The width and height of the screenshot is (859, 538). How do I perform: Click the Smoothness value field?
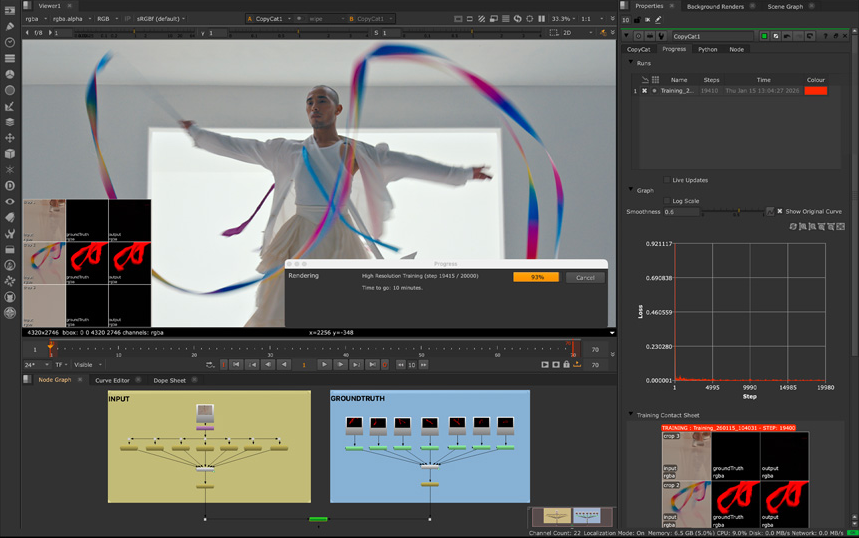683,212
